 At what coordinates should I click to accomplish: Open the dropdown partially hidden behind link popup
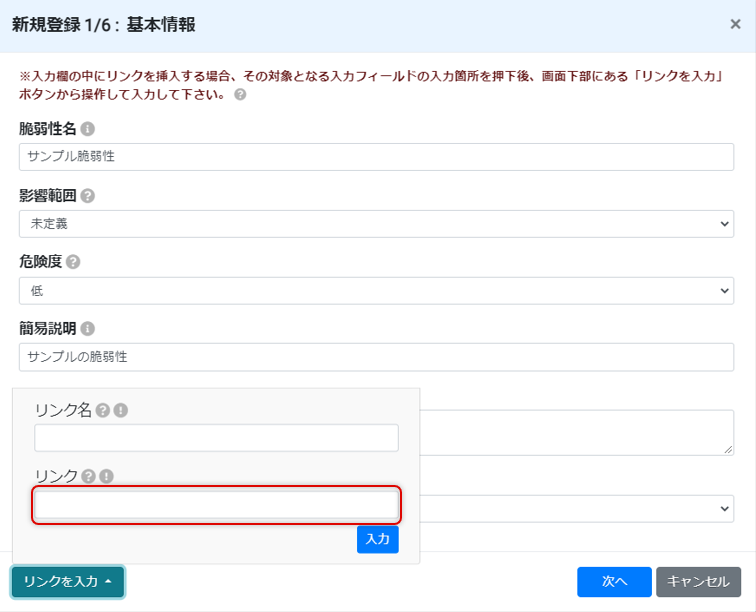pyautogui.click(x=577, y=508)
